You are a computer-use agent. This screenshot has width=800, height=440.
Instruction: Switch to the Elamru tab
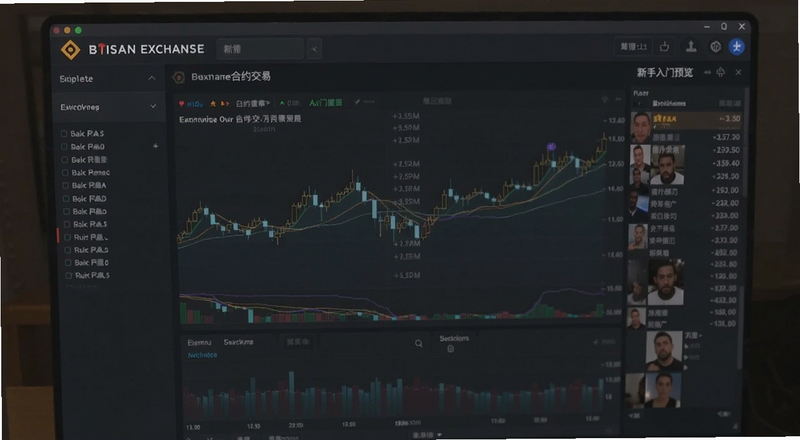tap(199, 343)
